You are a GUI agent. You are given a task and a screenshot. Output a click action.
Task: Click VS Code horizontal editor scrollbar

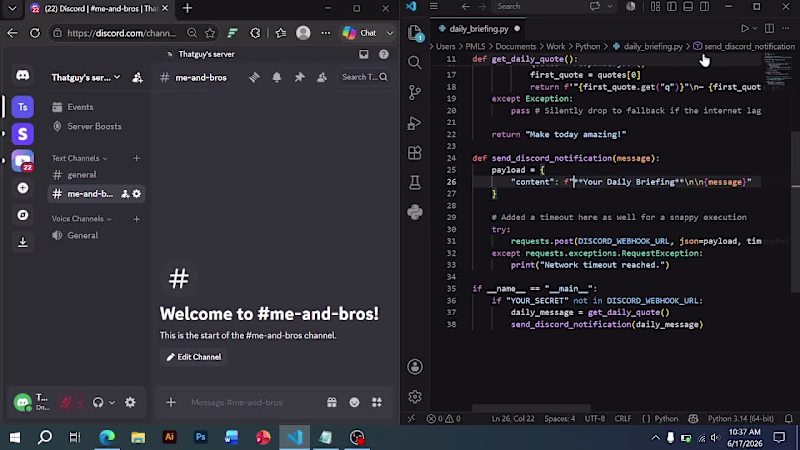[531, 408]
